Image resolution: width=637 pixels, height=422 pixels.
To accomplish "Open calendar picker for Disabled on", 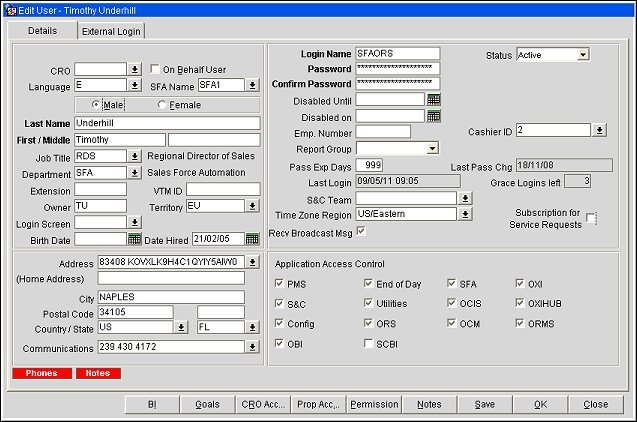I will 434,116.
